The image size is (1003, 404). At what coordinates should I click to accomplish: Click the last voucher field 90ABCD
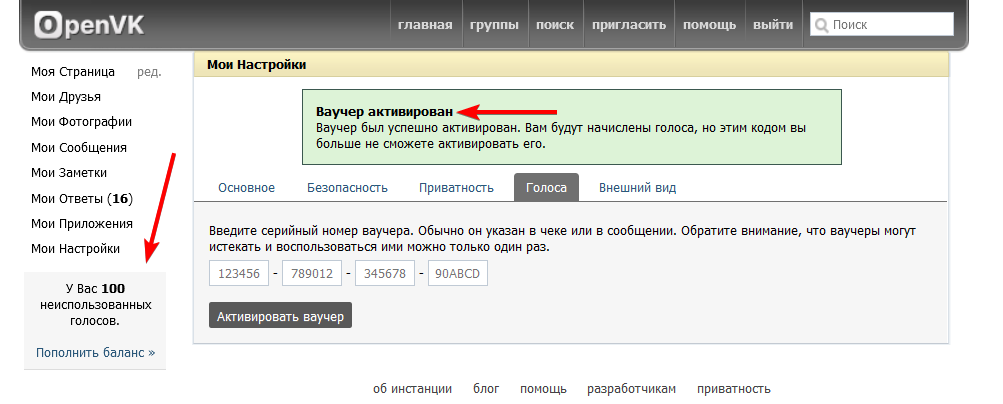click(x=457, y=273)
